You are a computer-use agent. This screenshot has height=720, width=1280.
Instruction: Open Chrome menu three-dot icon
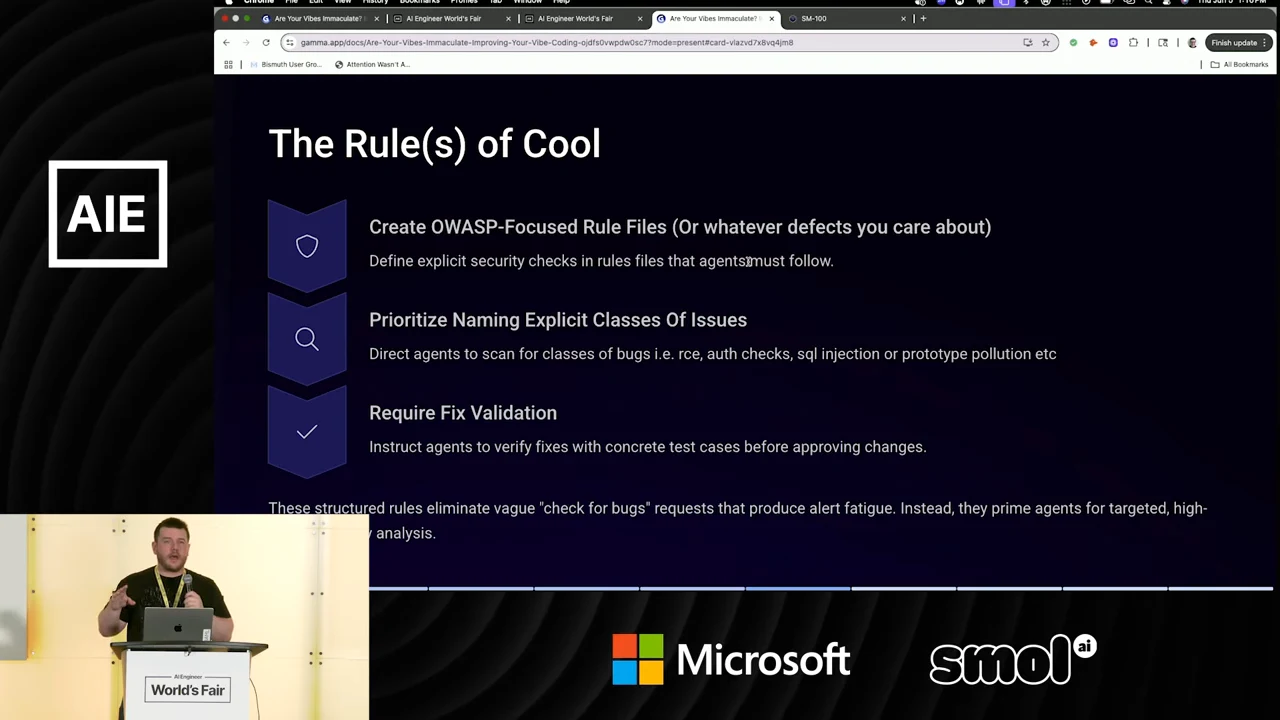1265,42
